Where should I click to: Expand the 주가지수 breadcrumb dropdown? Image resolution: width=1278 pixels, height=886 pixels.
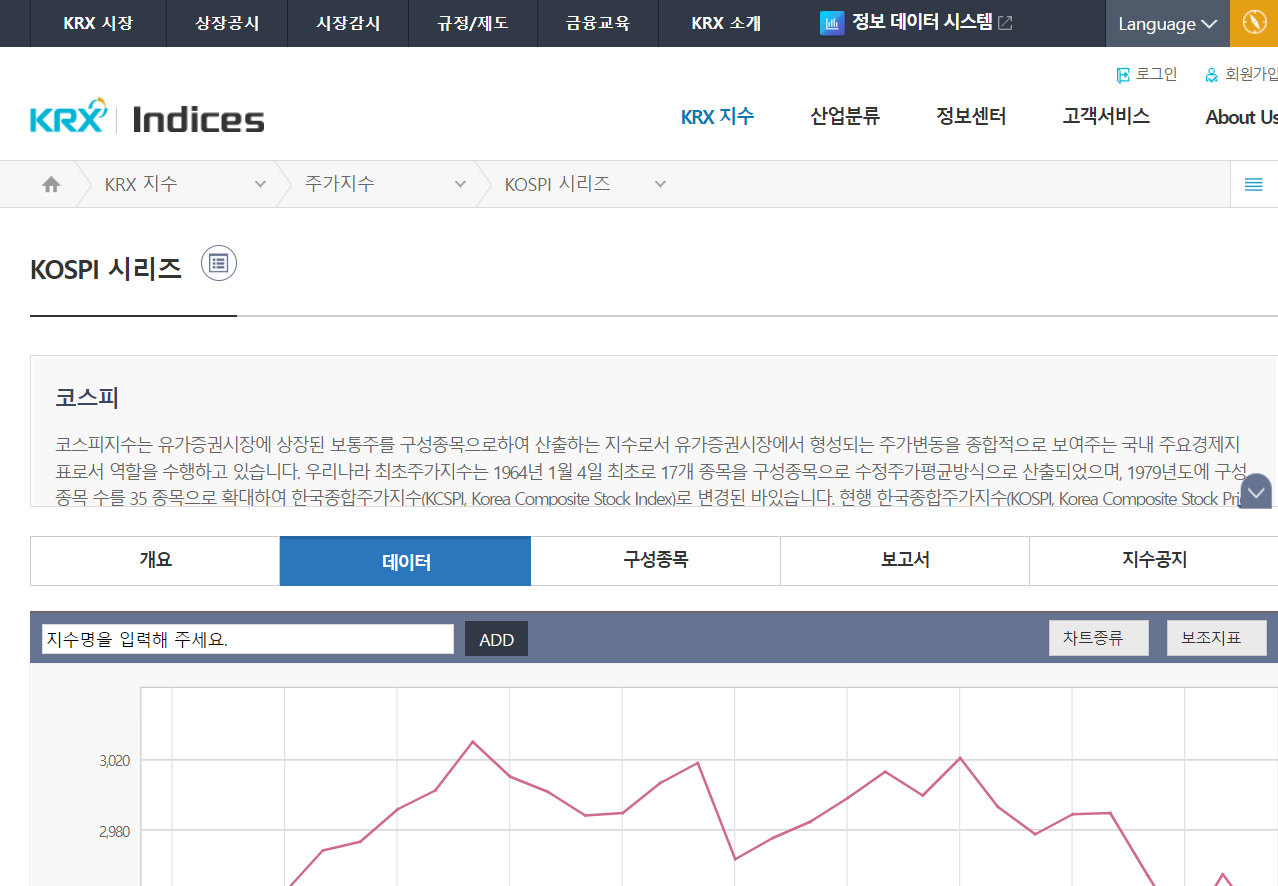click(x=460, y=184)
